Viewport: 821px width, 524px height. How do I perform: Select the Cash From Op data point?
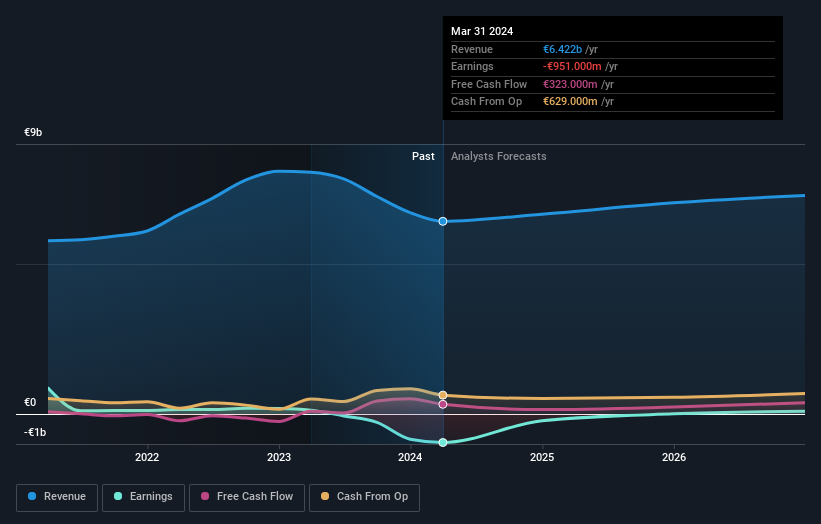click(x=443, y=395)
